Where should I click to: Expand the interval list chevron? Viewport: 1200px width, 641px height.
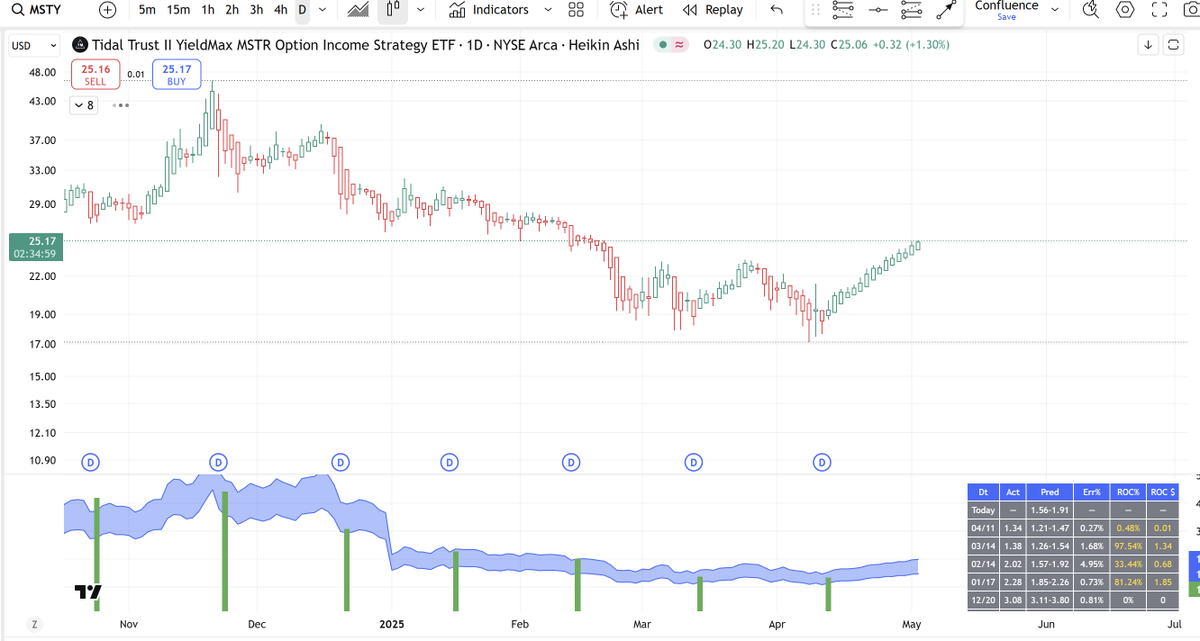tap(322, 10)
